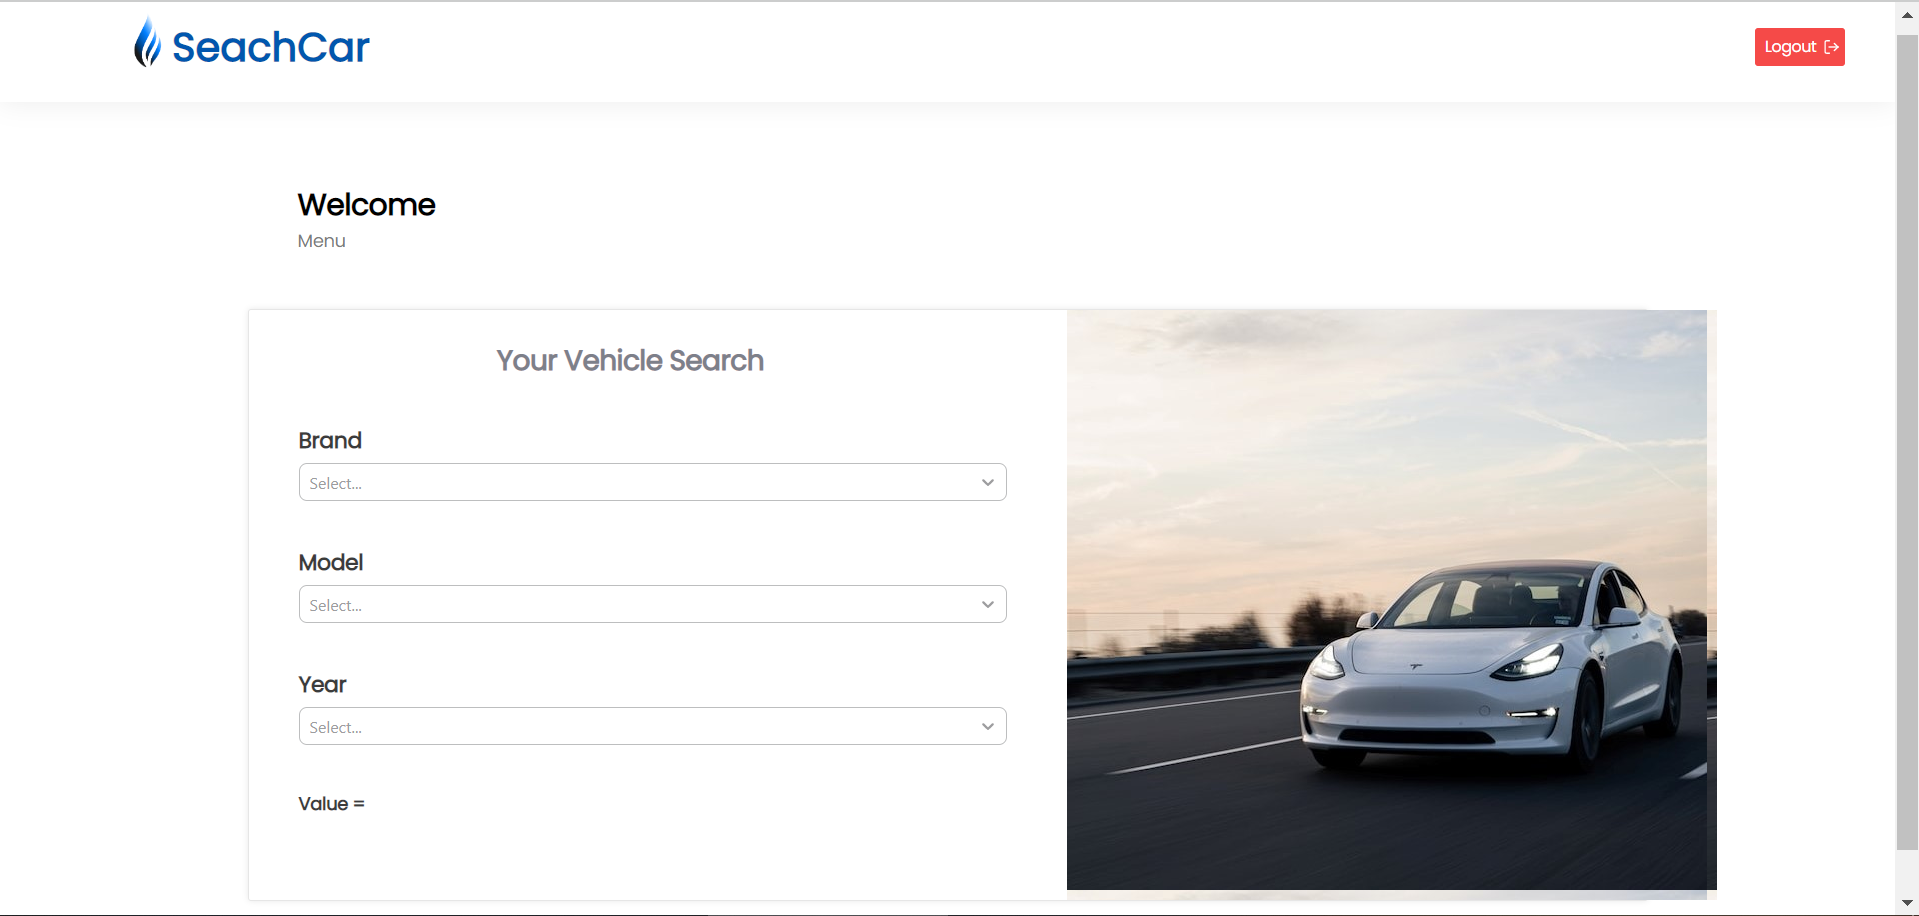Screen dimensions: 1919x916
Task: Open the Brand selection dropdown
Action: click(x=652, y=482)
